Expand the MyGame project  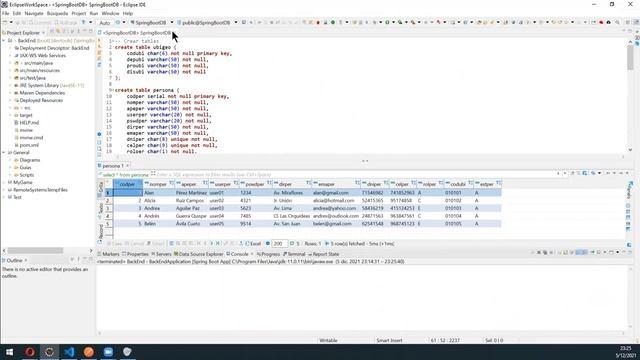tap(4, 182)
